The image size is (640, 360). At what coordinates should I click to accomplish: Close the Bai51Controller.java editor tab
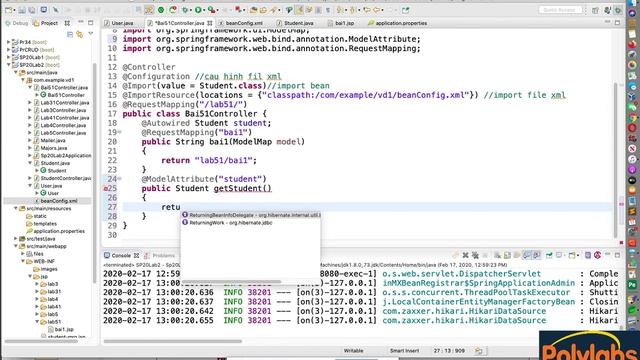coord(210,23)
